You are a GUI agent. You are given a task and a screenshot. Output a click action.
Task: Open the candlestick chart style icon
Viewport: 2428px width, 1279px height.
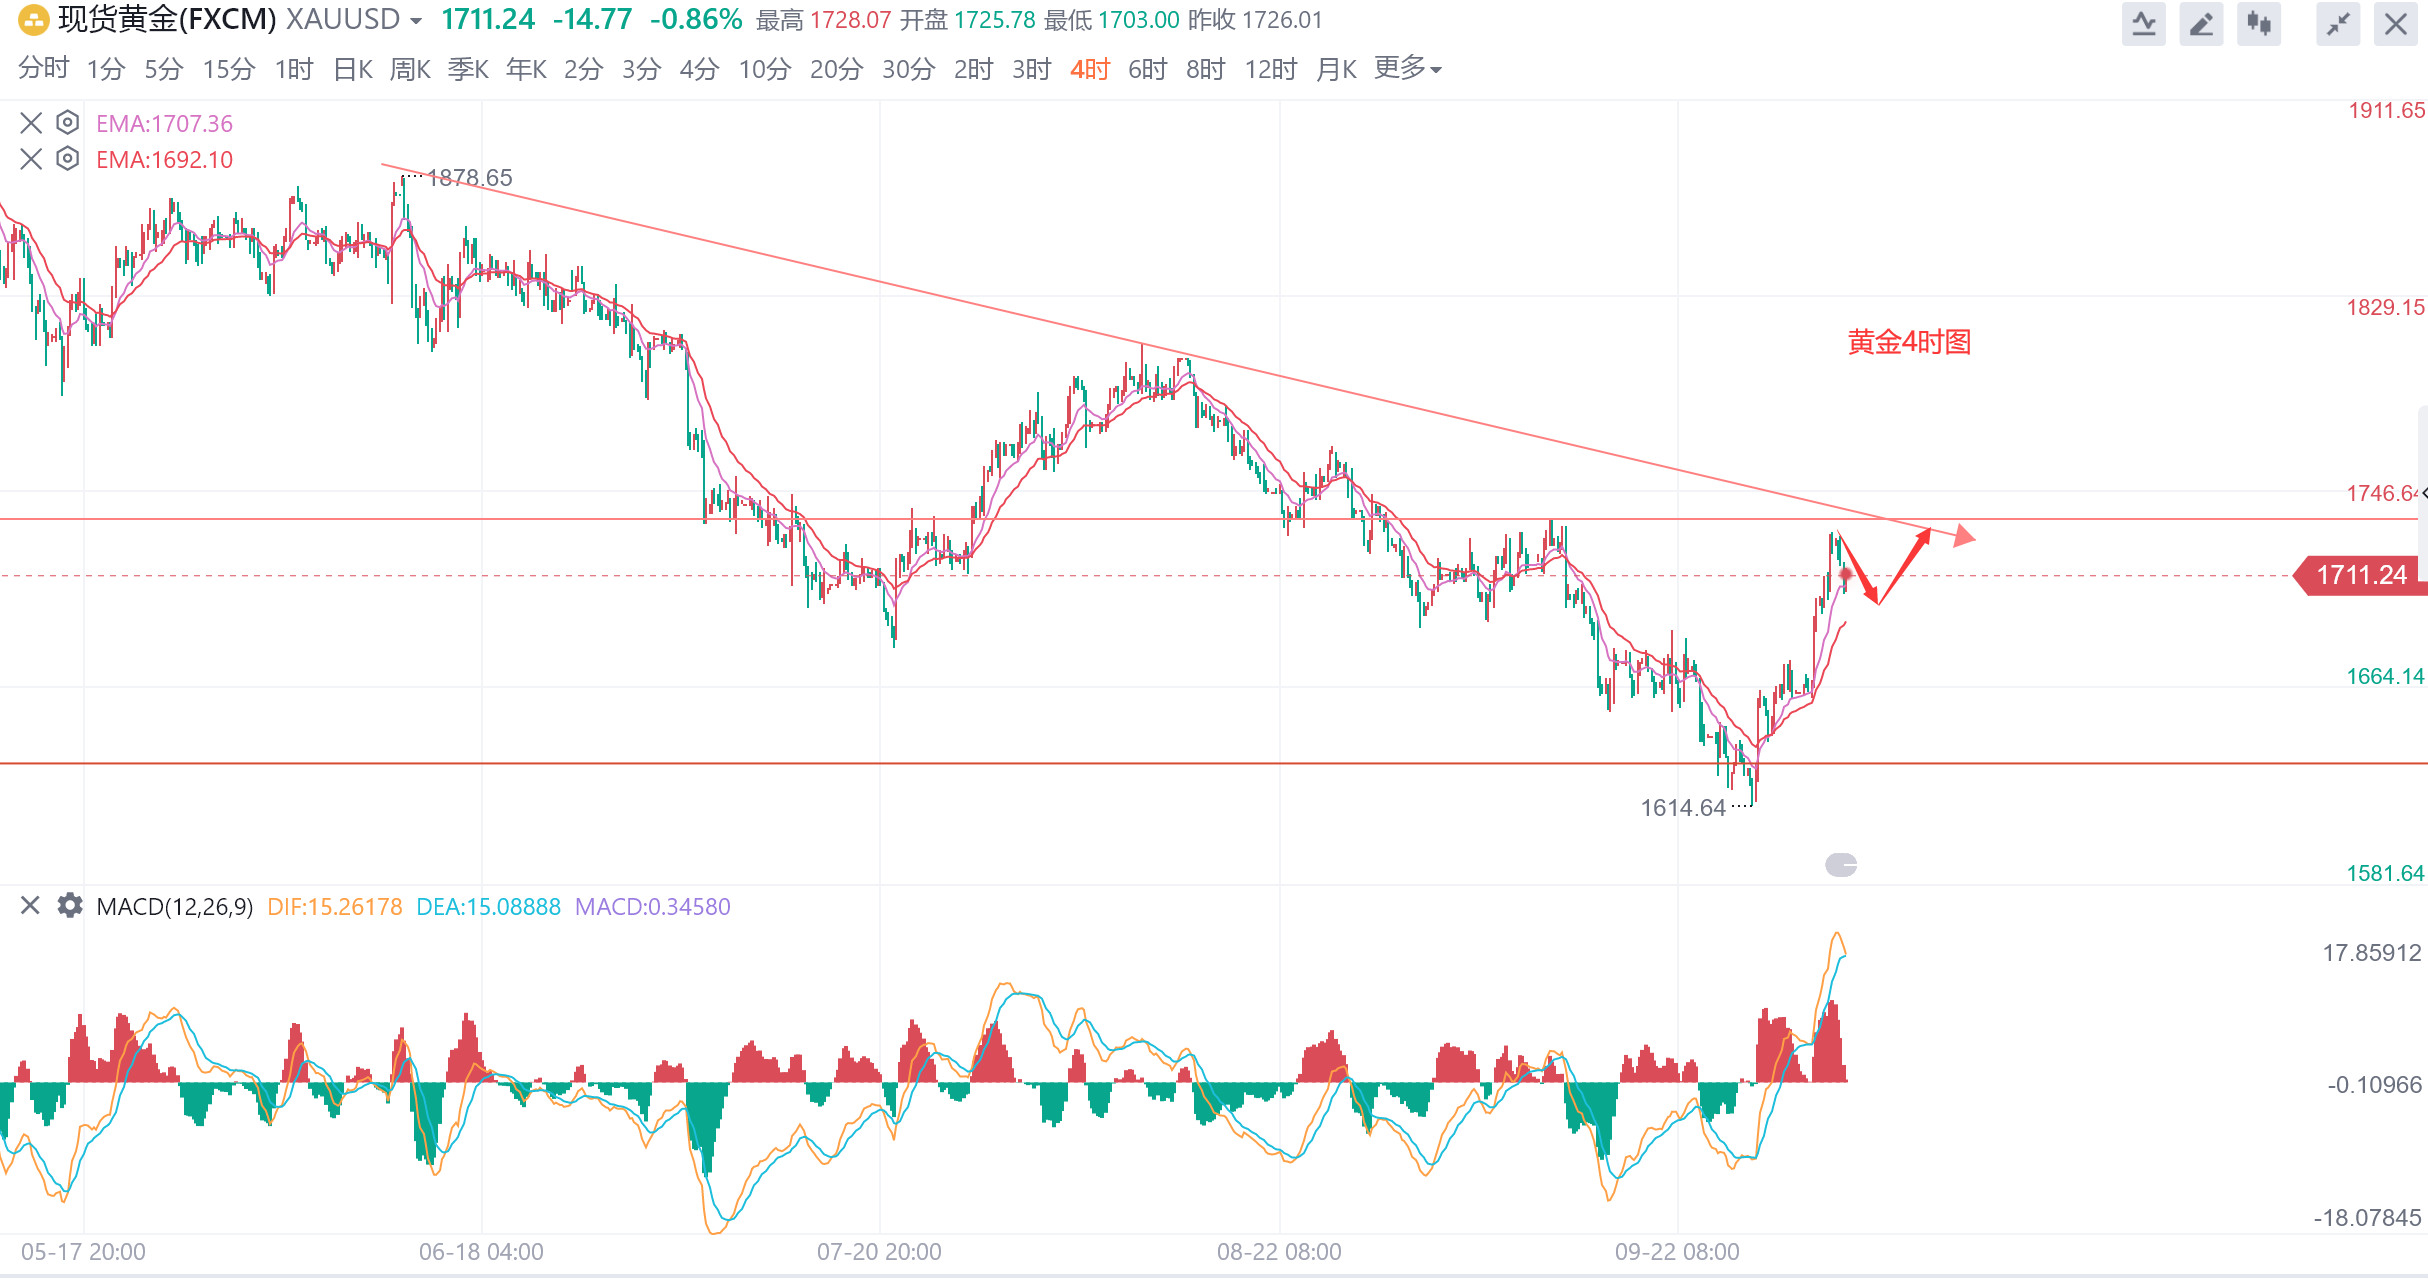point(2259,23)
